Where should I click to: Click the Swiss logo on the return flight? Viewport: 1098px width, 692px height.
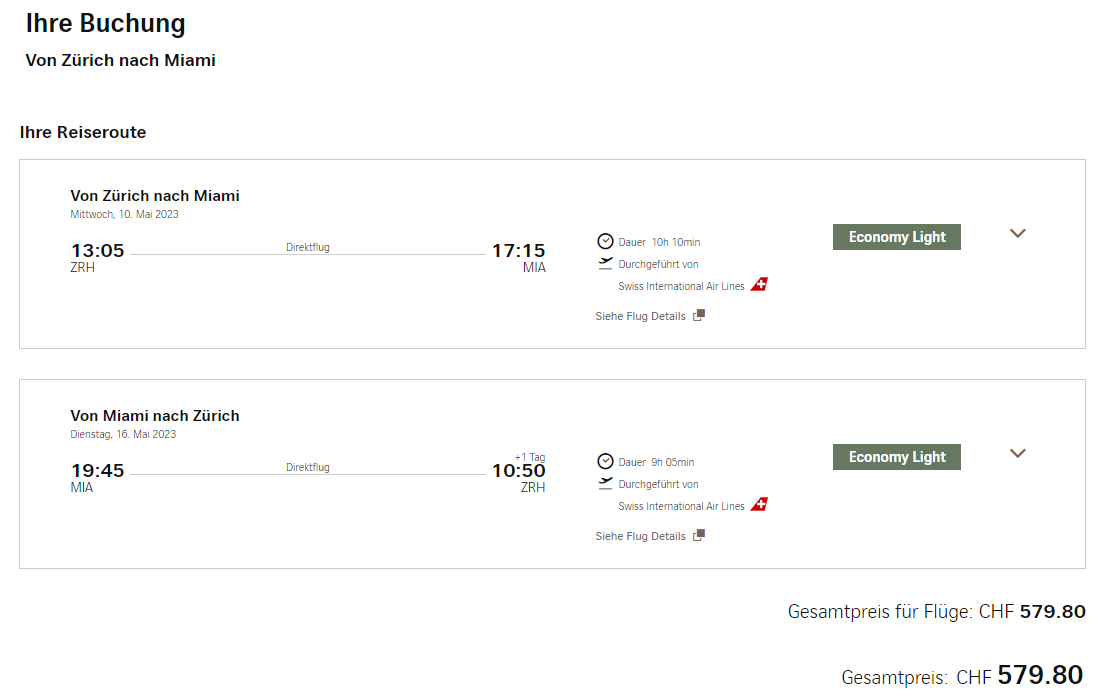759,505
